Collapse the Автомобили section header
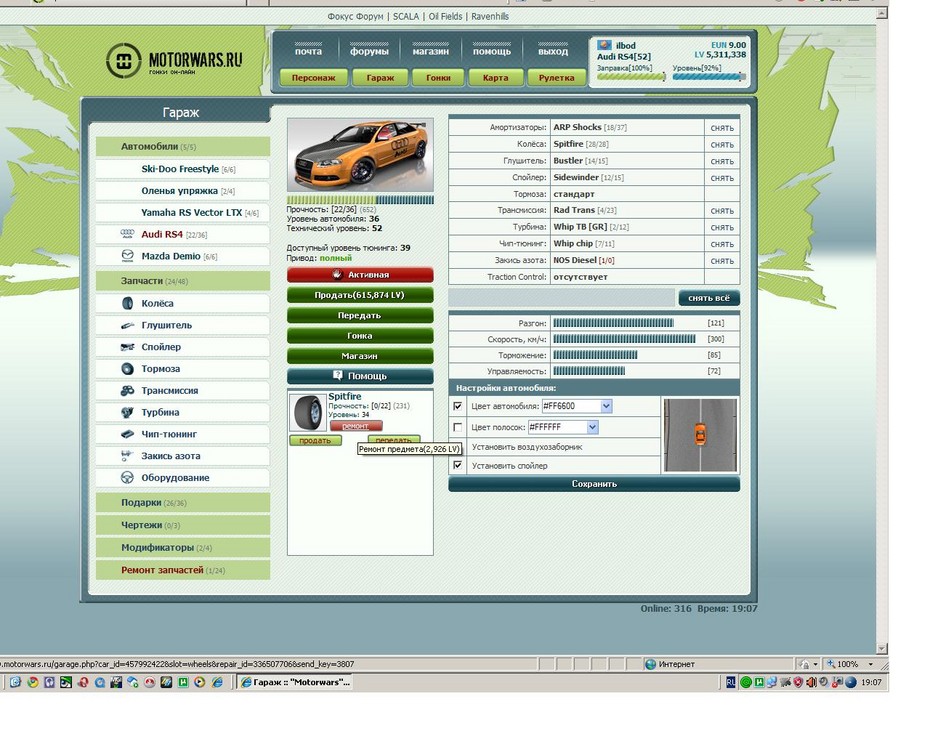This screenshot has height=744, width=930. point(183,147)
